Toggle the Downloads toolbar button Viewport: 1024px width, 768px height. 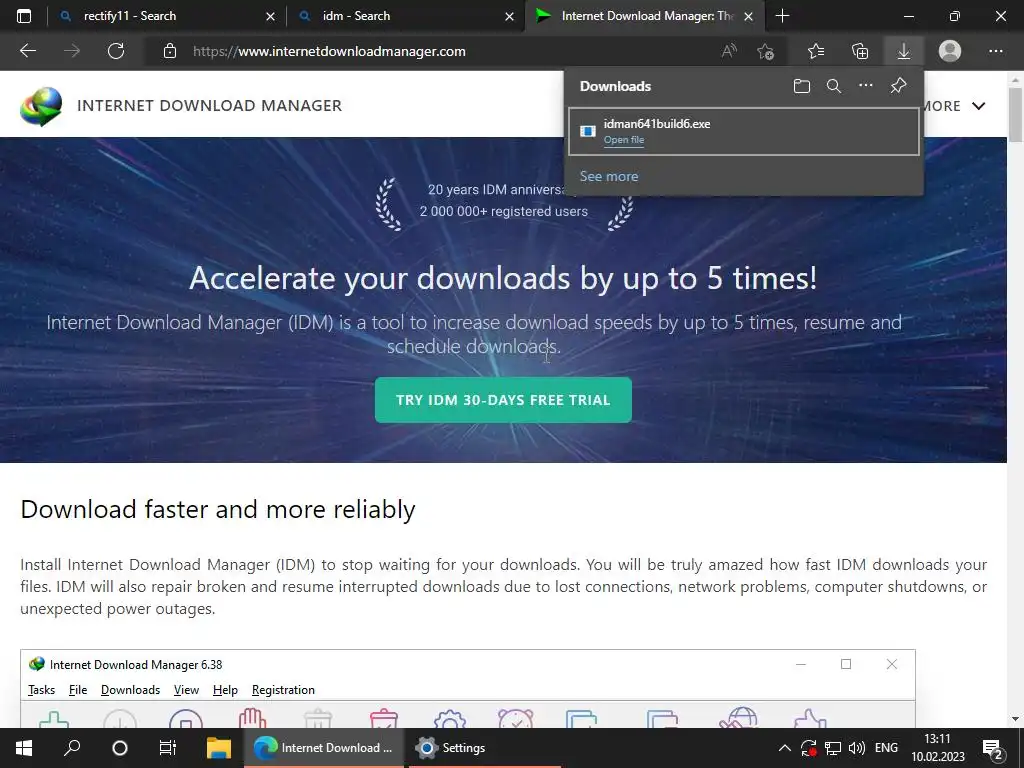(904, 51)
